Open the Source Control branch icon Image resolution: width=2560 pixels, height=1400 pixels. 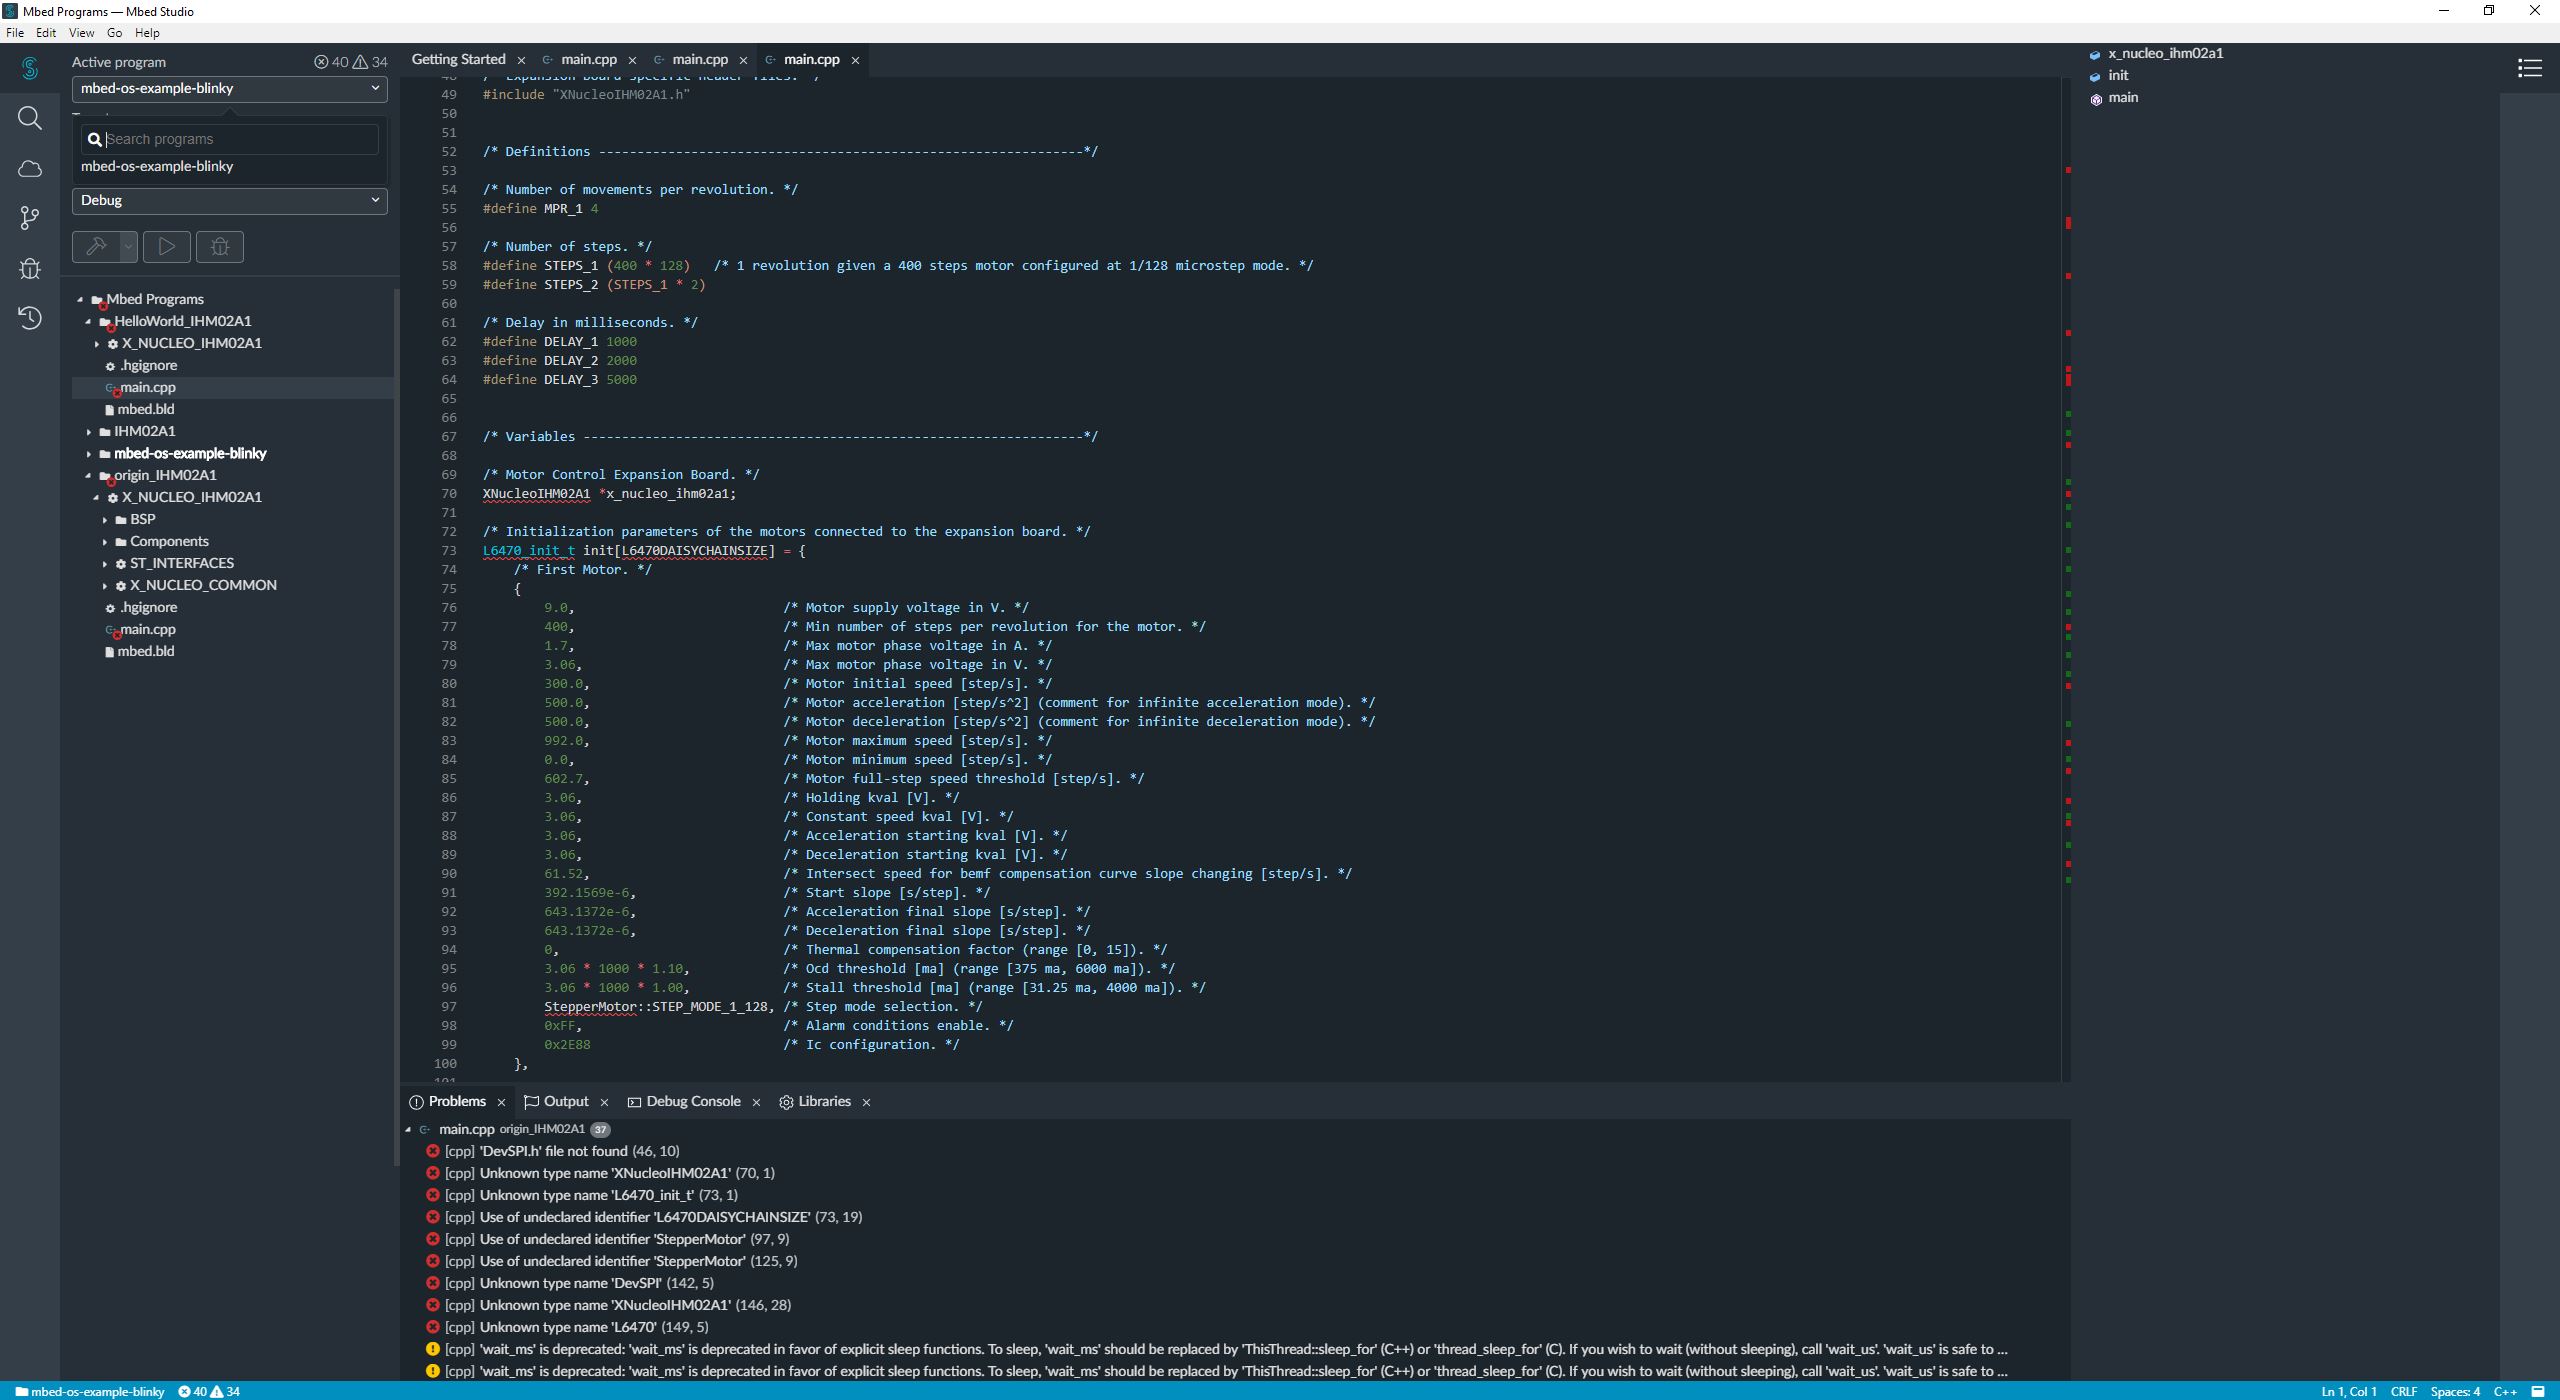(x=30, y=218)
